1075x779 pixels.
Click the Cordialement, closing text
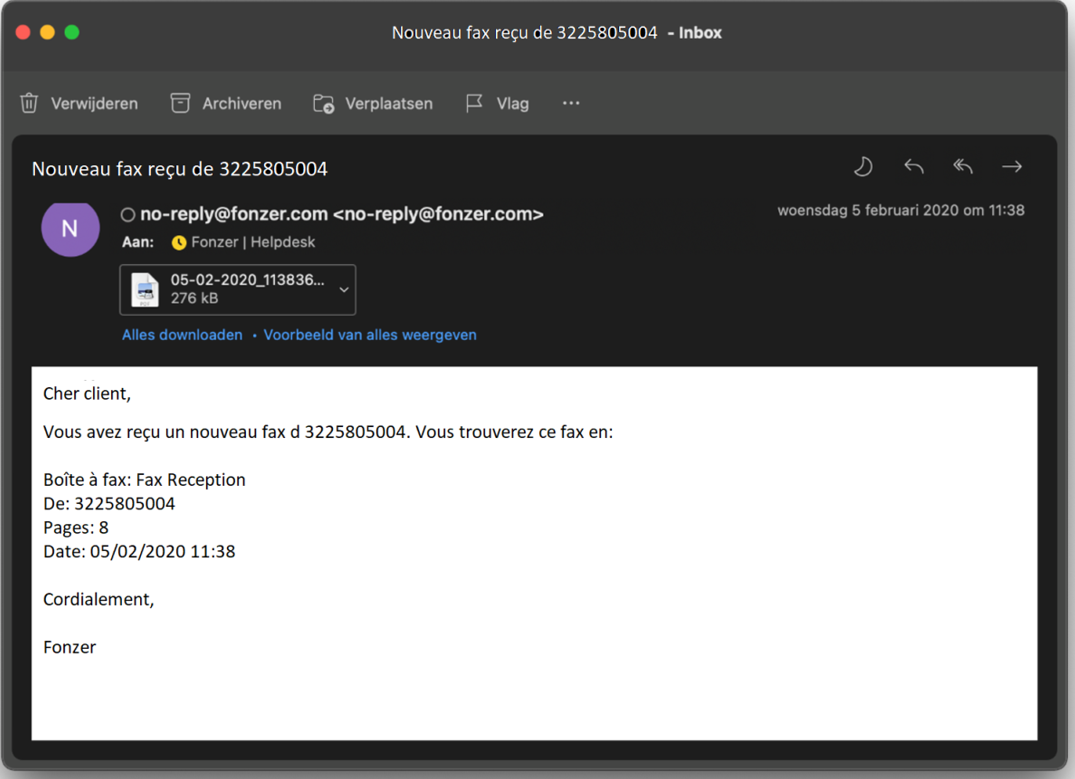pos(99,599)
